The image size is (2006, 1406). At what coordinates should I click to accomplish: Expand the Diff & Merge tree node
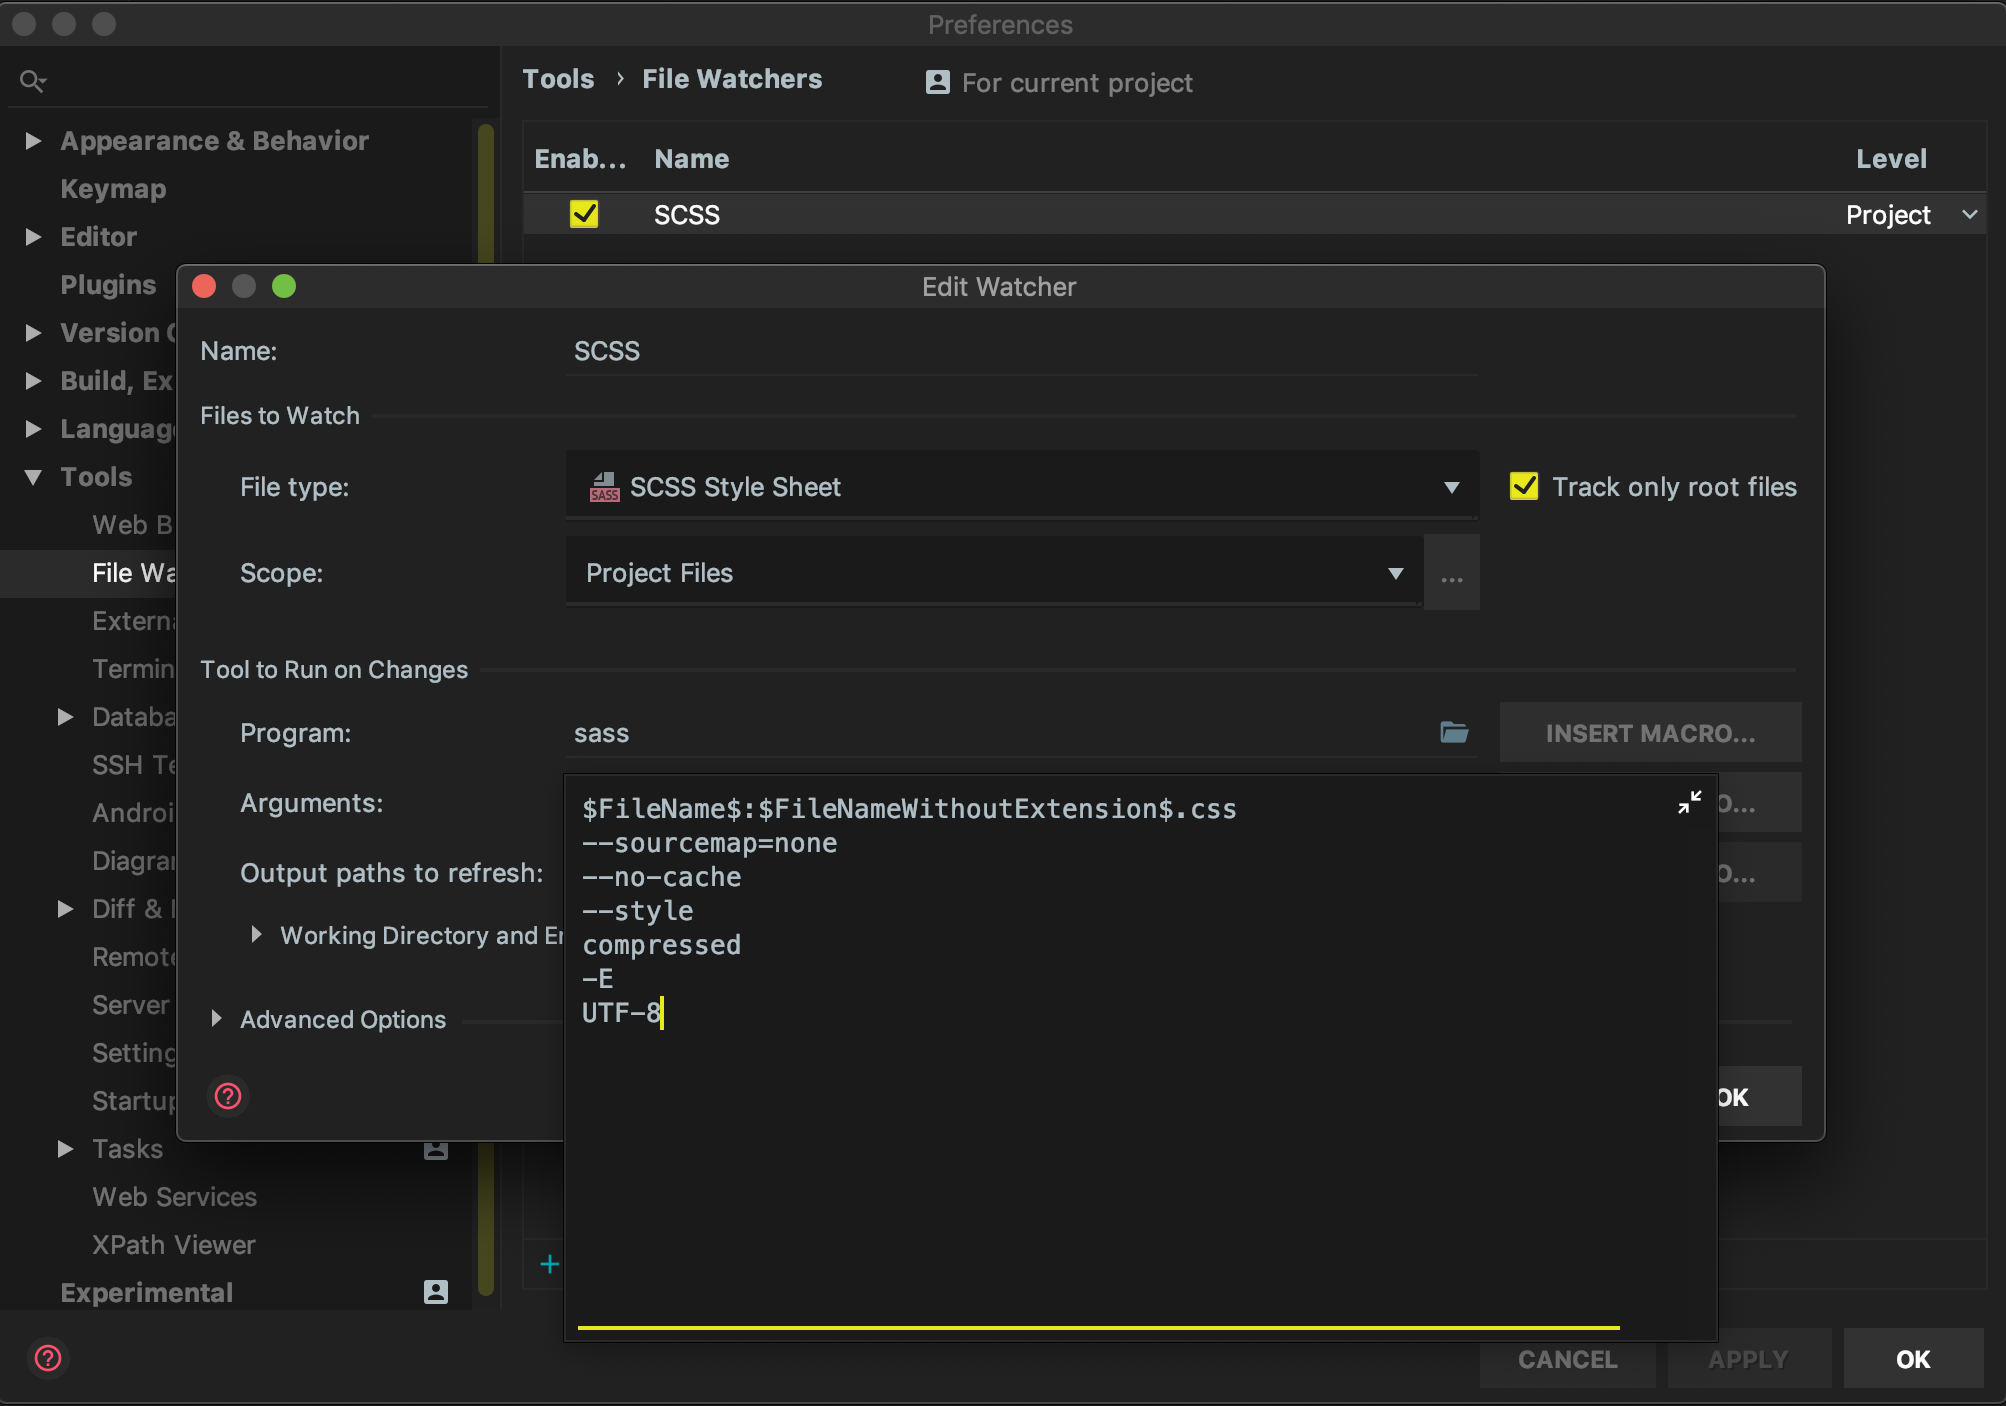(x=65, y=909)
